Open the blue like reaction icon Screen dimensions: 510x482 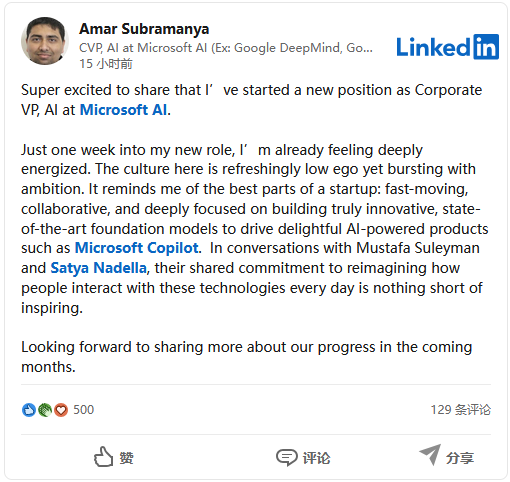click(x=29, y=410)
